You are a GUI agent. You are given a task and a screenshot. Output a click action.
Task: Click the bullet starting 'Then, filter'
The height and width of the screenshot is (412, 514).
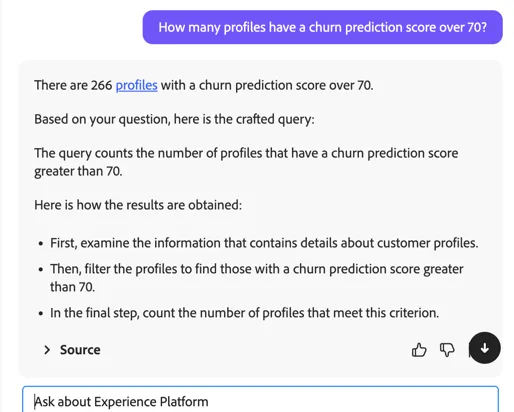click(x=257, y=278)
